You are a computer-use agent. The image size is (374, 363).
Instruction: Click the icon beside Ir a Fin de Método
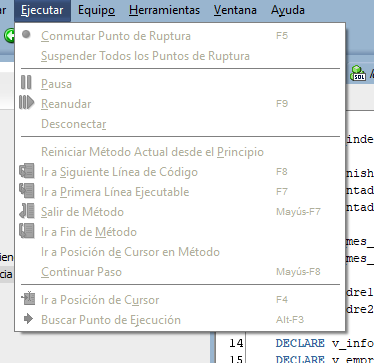[x=27, y=231]
